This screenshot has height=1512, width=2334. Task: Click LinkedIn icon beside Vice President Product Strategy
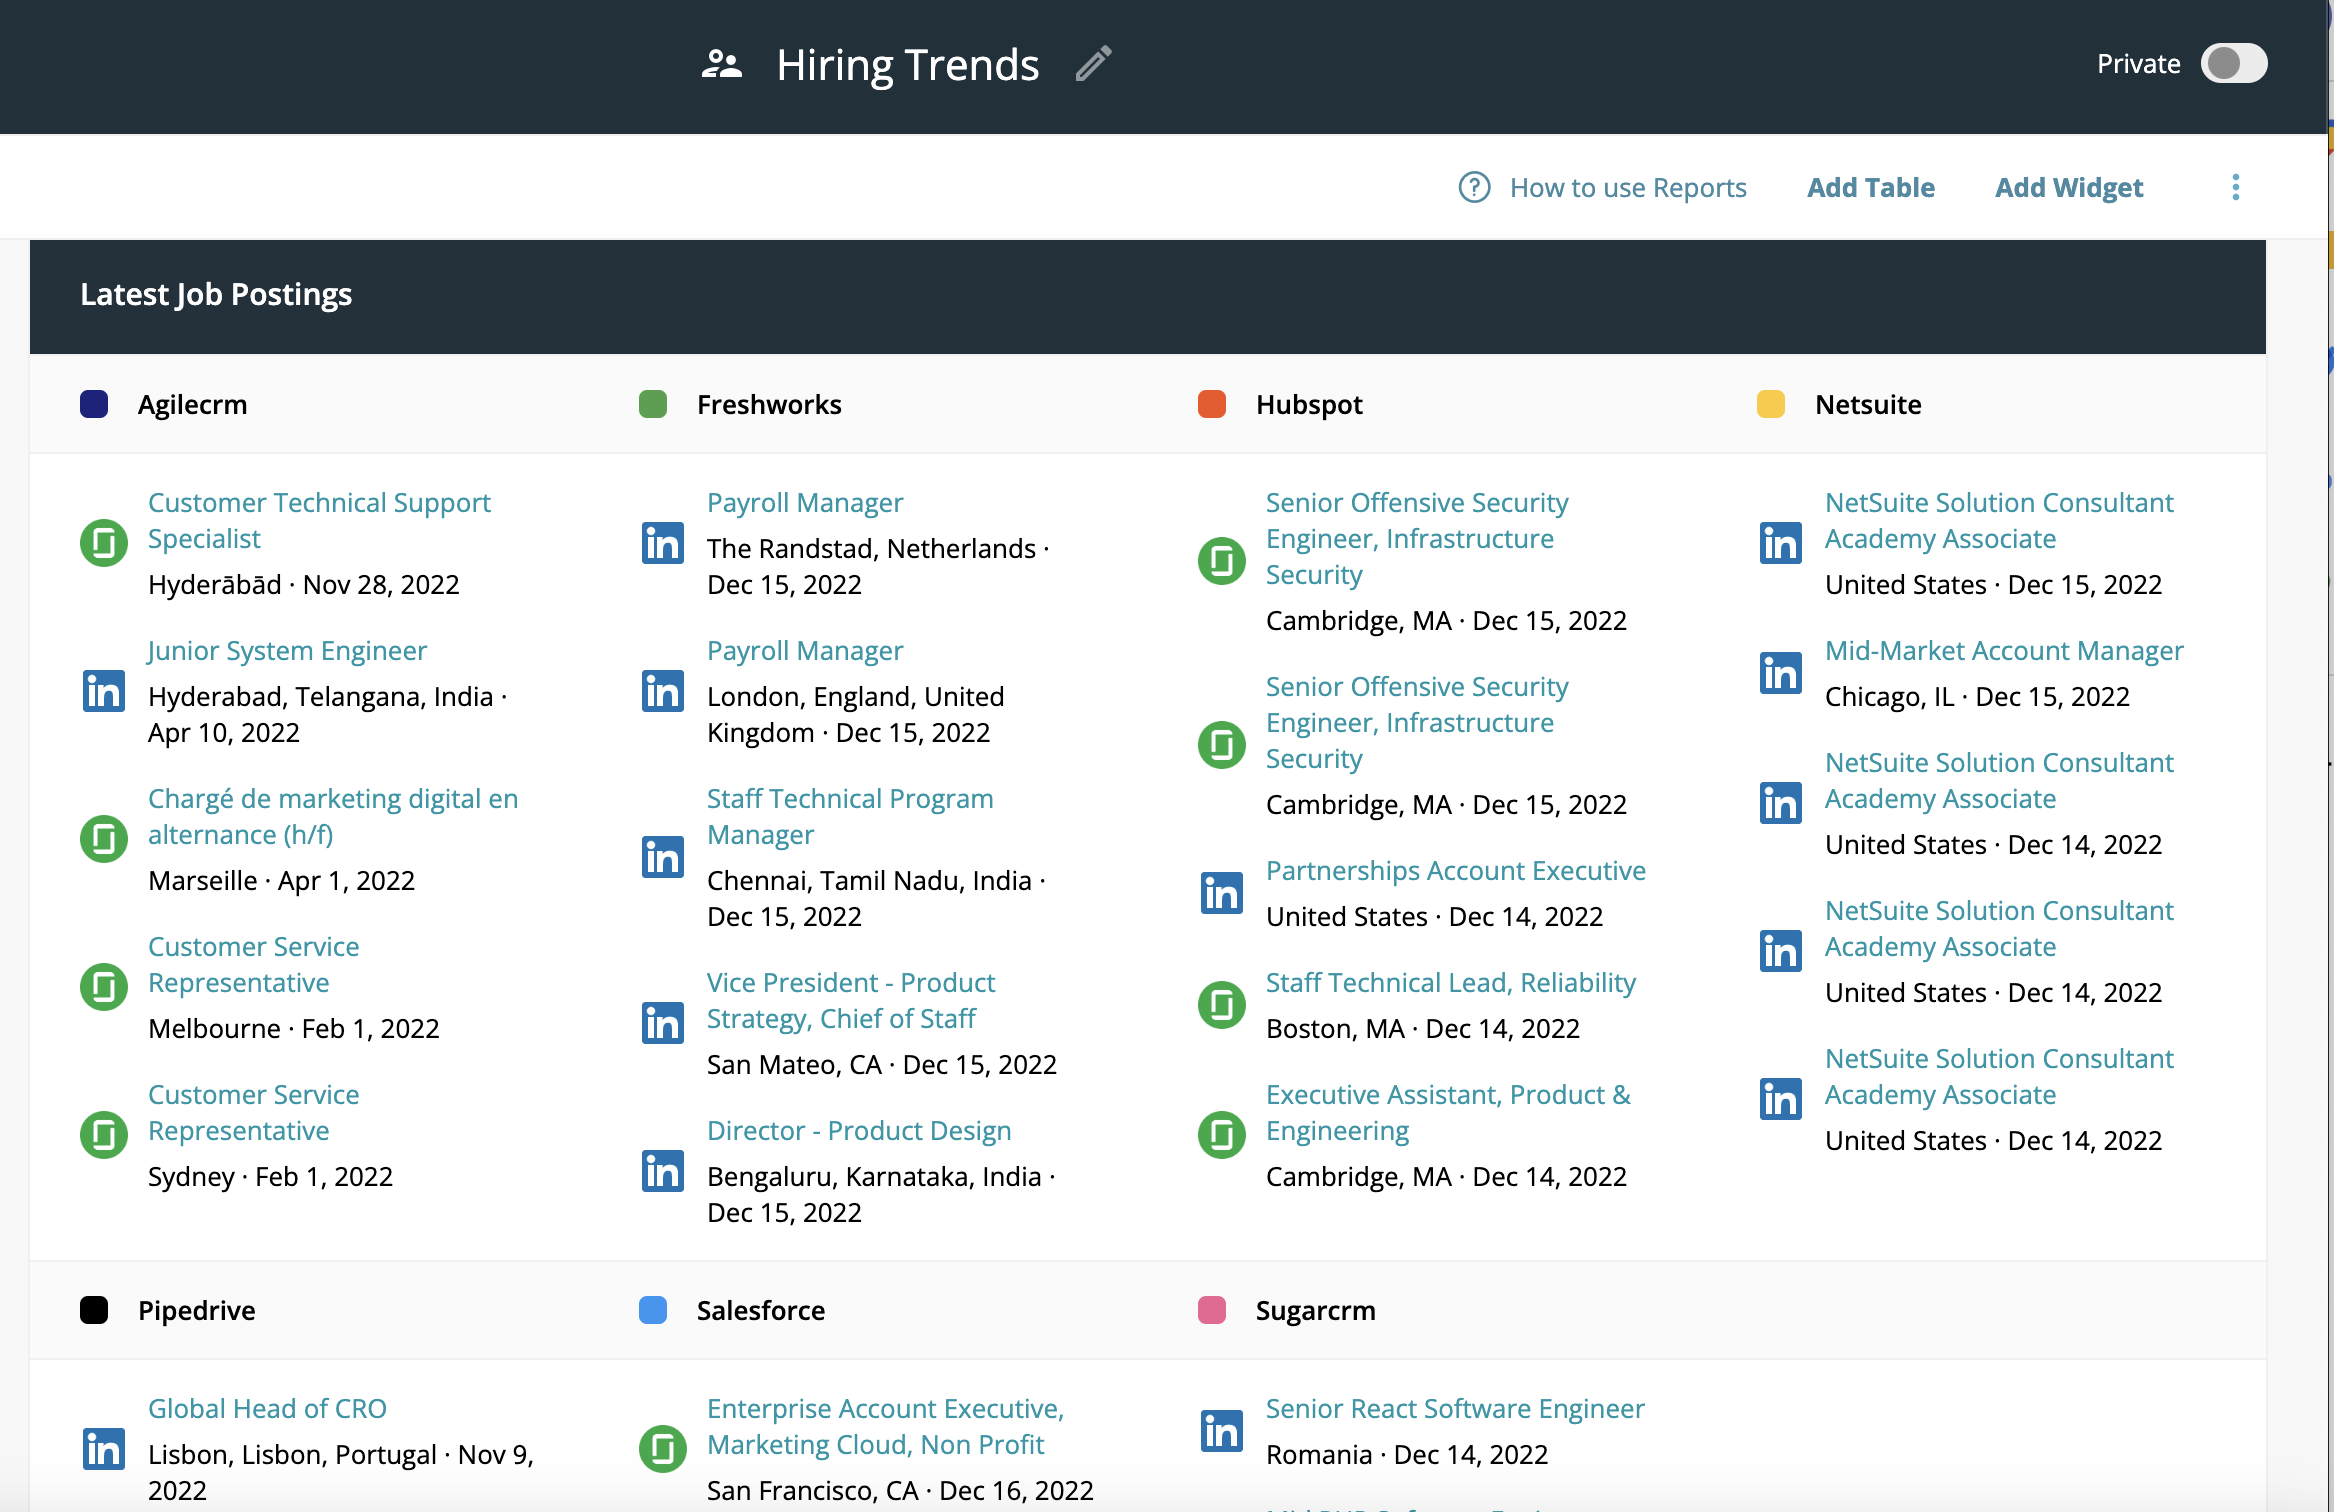[x=663, y=1023]
